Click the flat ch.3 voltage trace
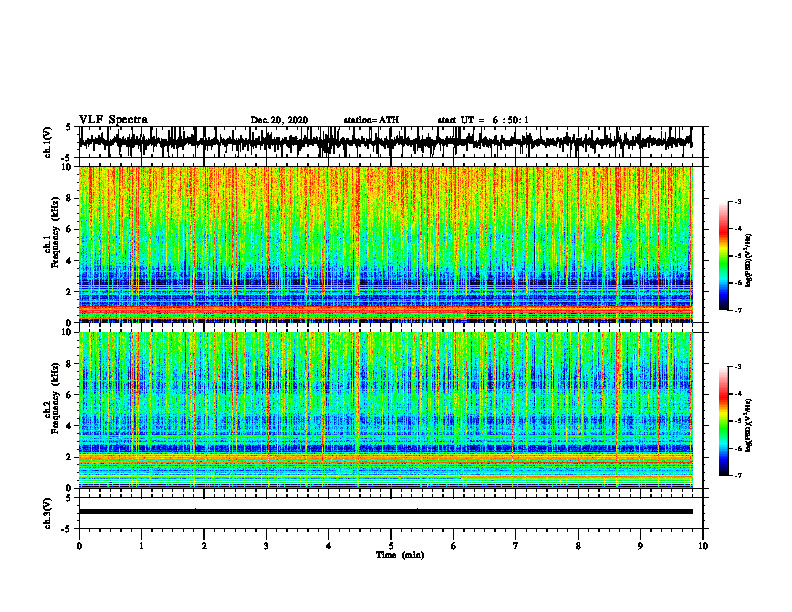This screenshot has width=792, height=612. click(x=385, y=512)
